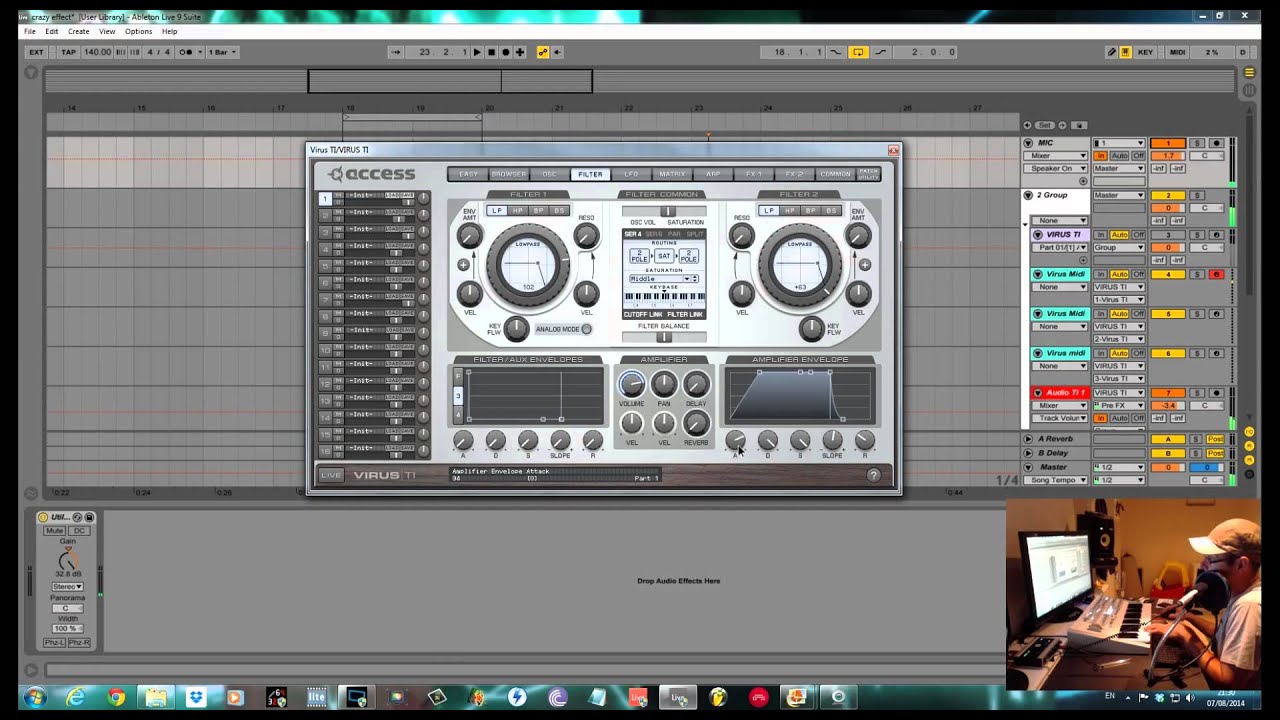The height and width of the screenshot is (720, 1280).
Task: Toggle the Loop switch in transport
Action: [x=858, y=52]
